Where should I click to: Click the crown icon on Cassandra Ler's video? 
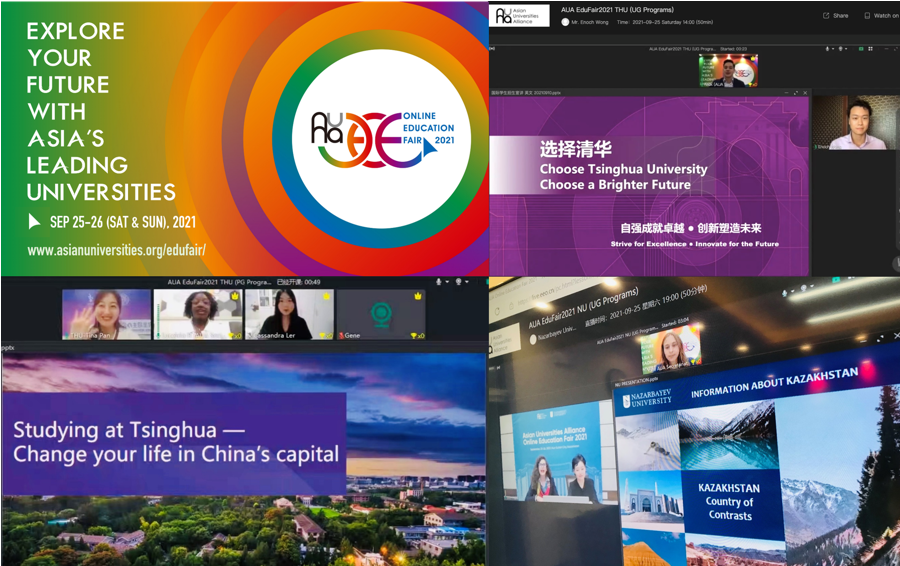(326, 296)
